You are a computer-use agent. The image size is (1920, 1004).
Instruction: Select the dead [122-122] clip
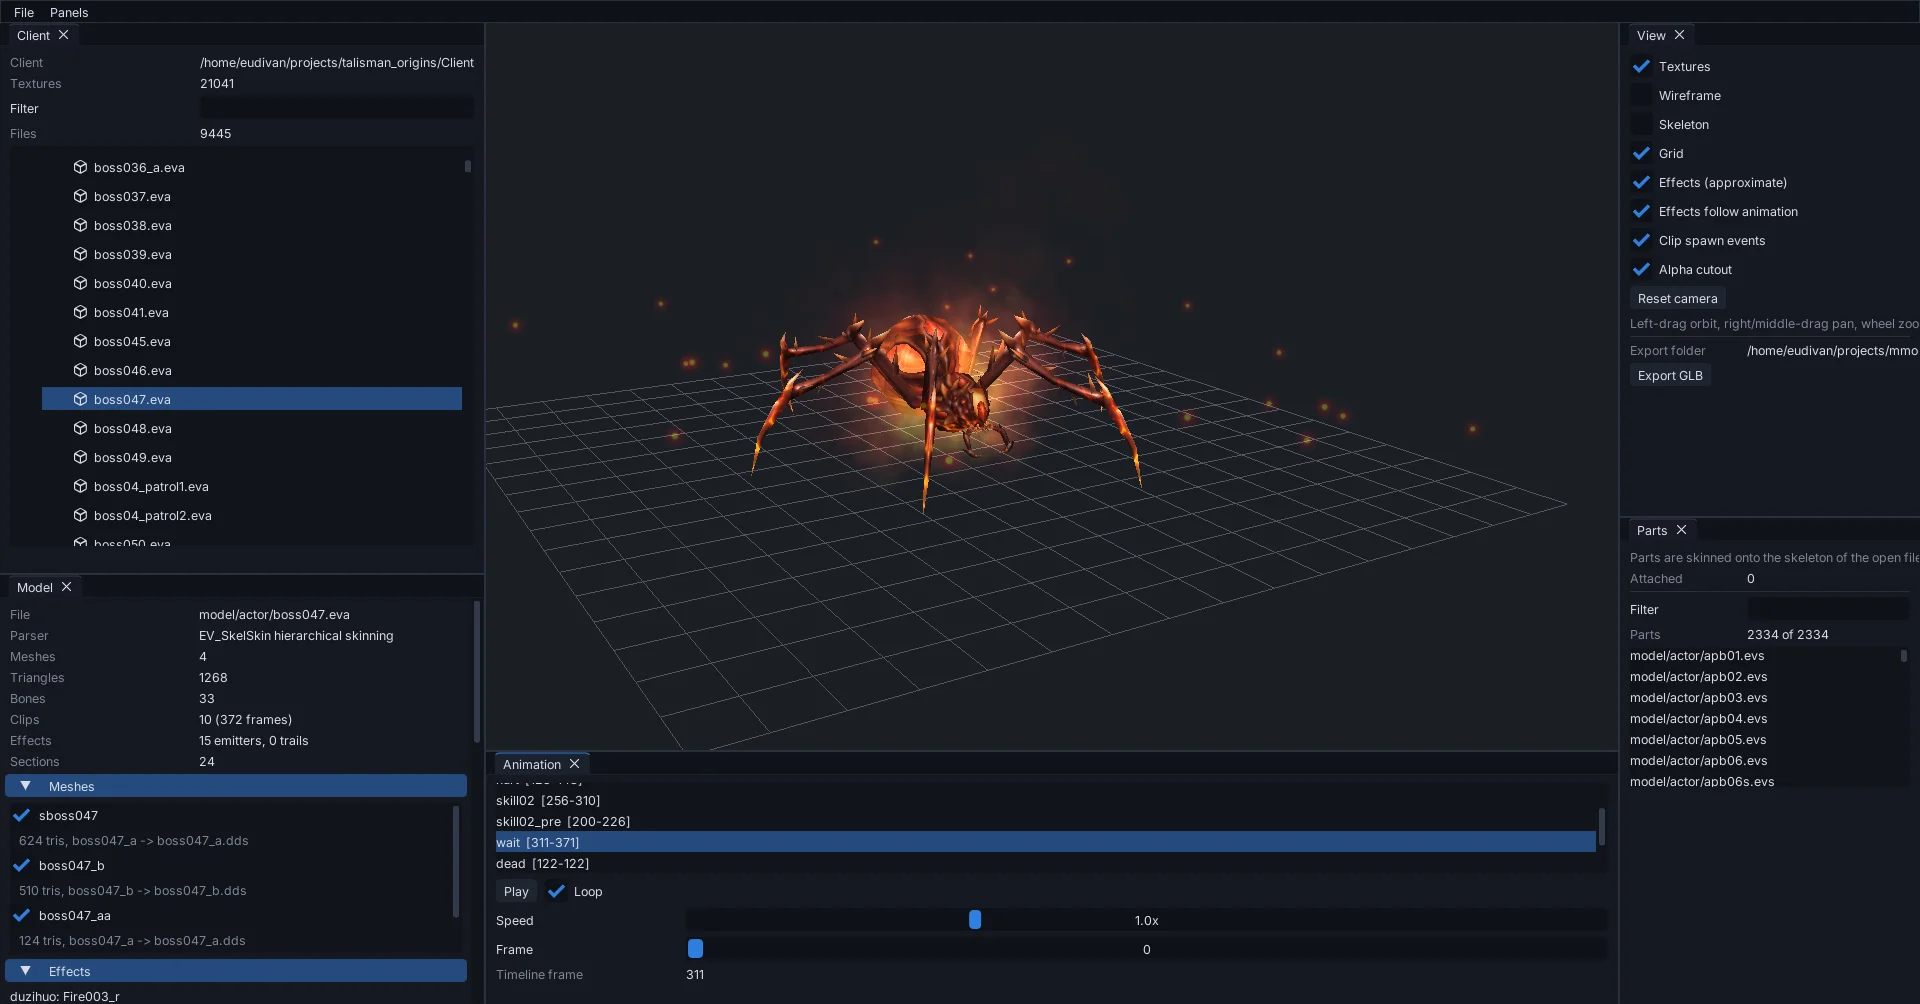(1046, 863)
